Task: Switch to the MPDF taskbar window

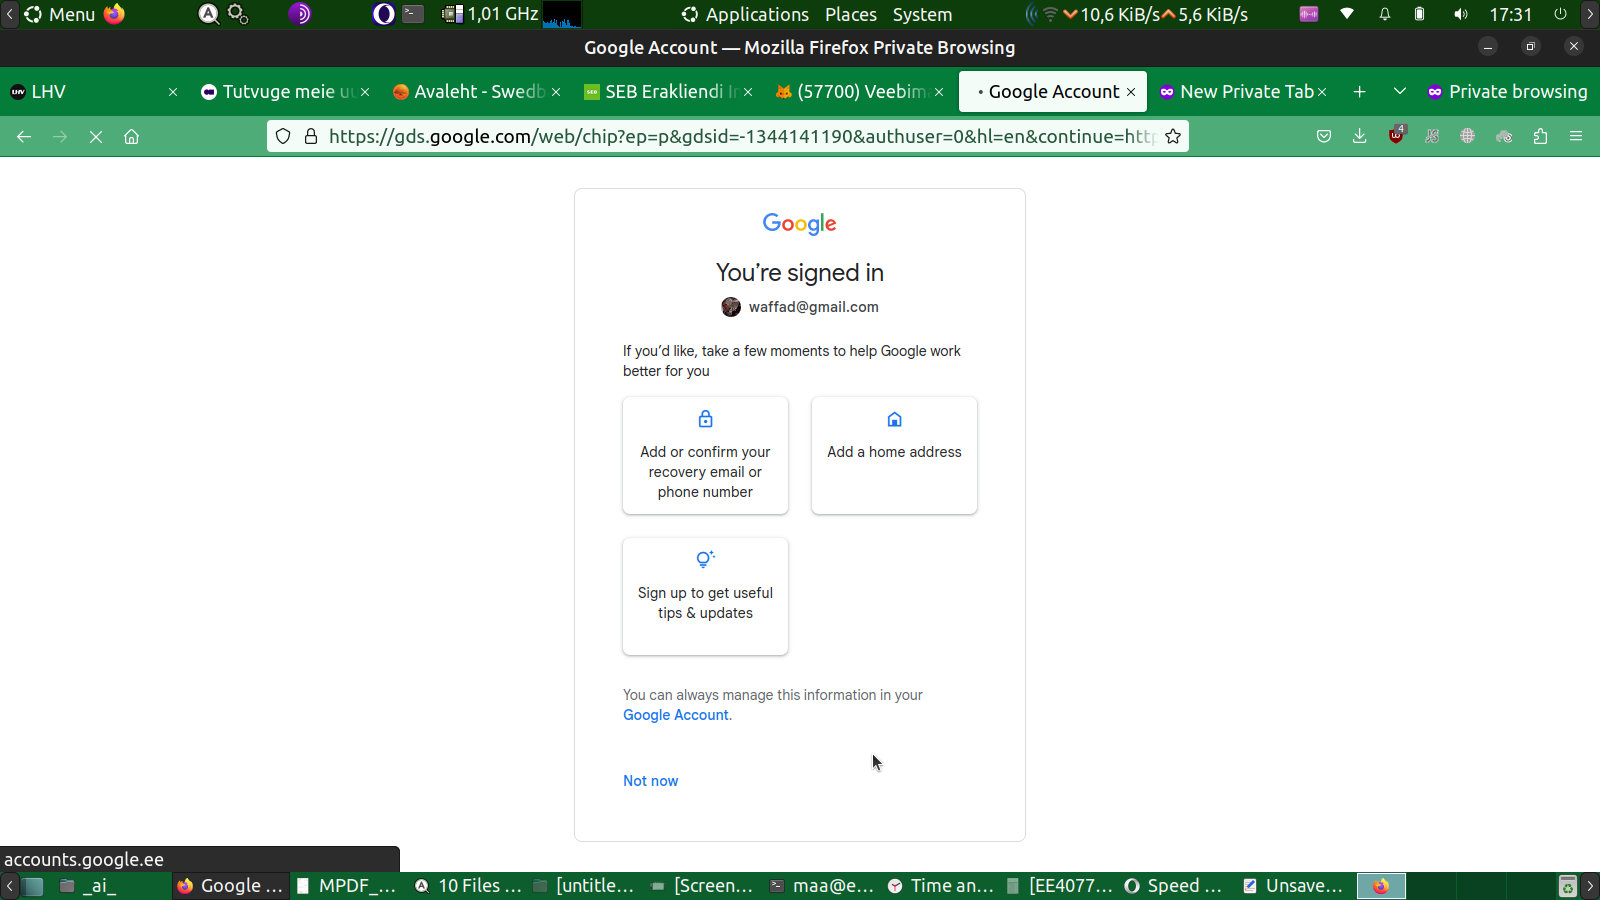Action: coord(348,886)
